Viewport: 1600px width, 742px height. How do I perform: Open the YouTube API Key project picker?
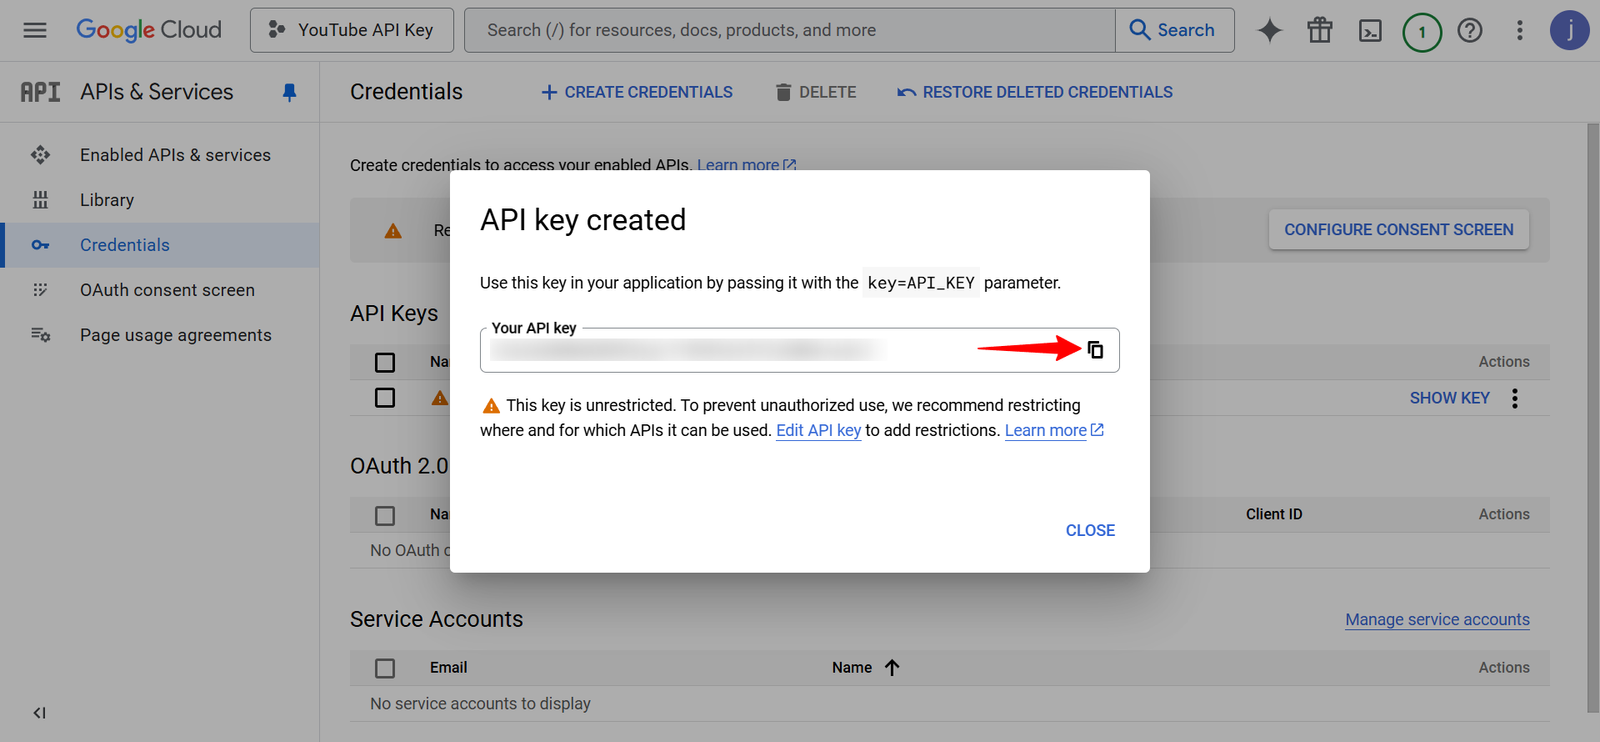tap(352, 30)
